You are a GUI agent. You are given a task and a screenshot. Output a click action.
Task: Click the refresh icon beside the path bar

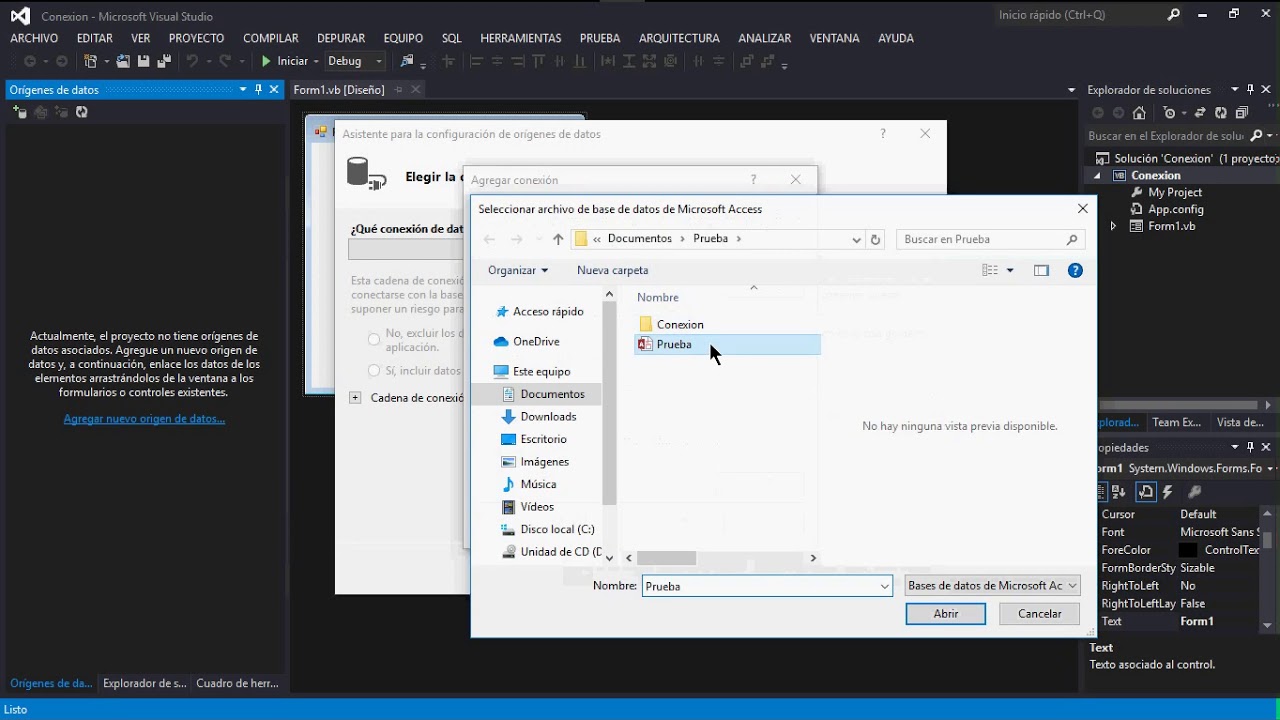click(x=876, y=239)
